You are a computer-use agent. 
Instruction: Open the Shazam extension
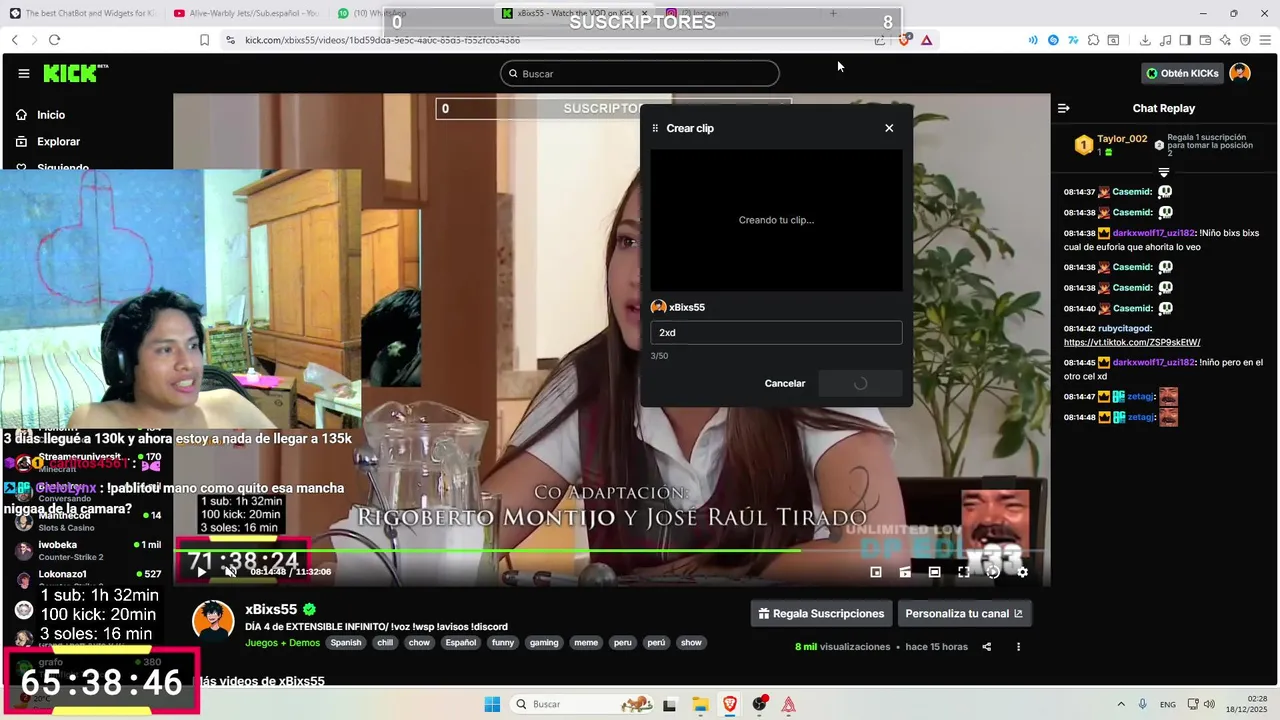(1053, 40)
